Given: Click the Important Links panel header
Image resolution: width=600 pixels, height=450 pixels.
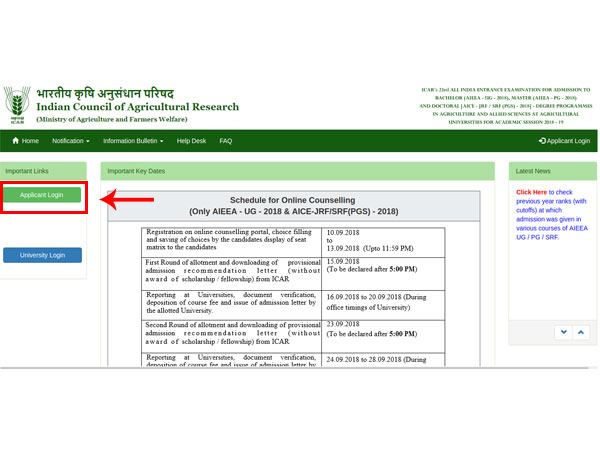Looking at the screenshot, I should [x=43, y=171].
